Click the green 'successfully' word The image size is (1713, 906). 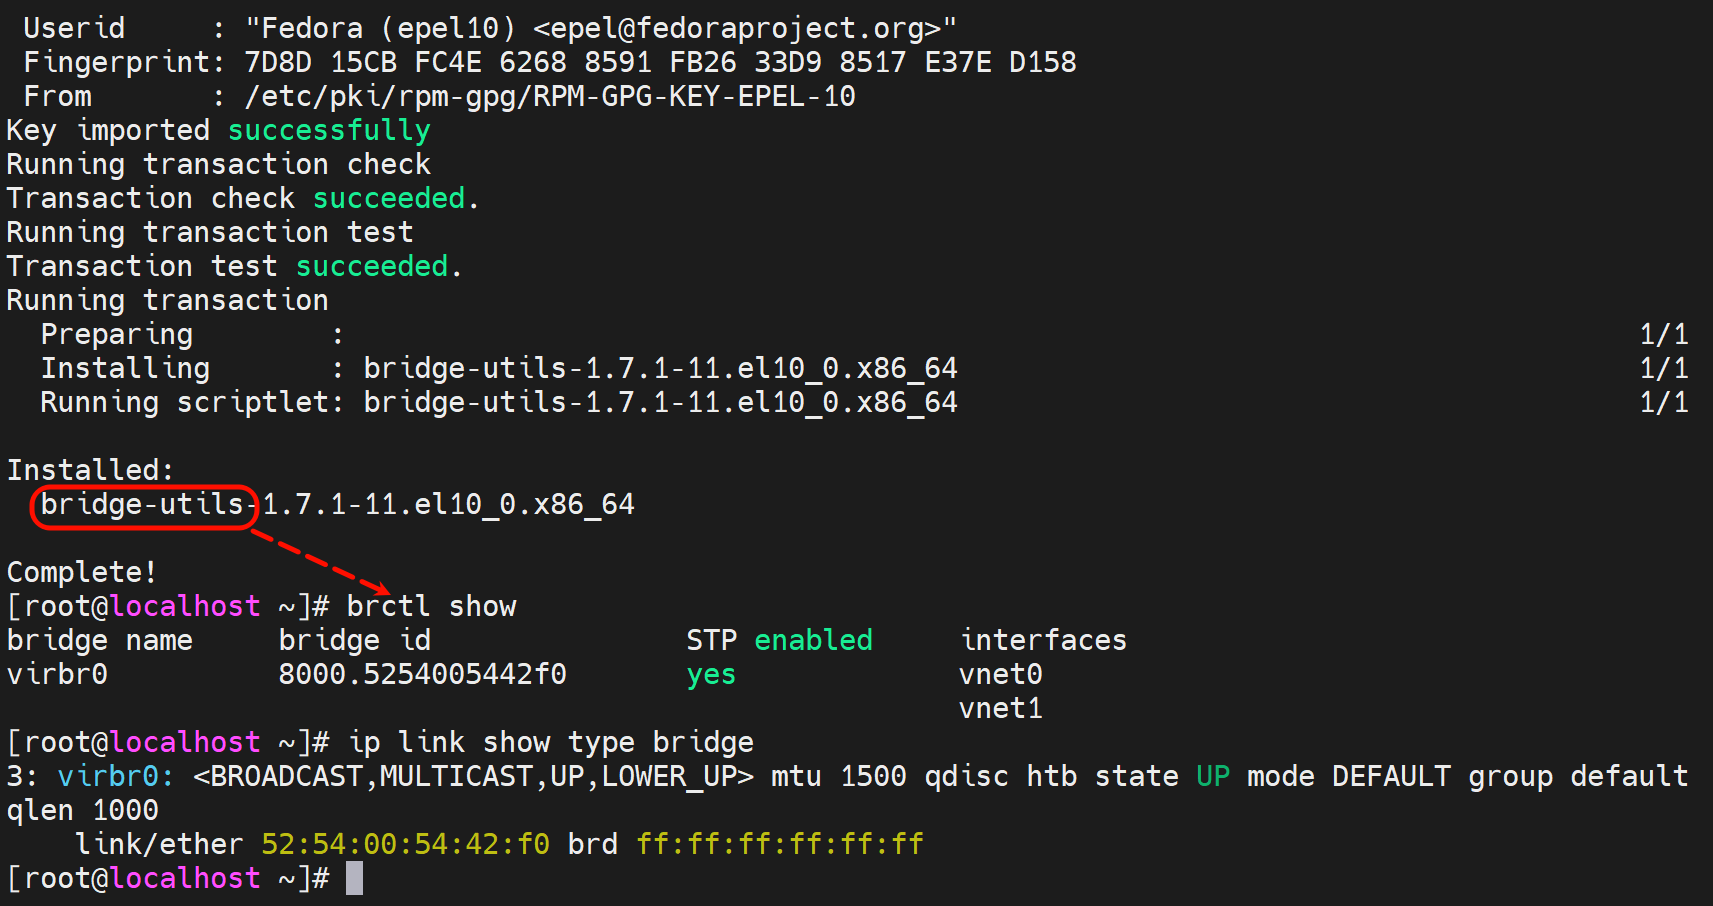tap(329, 130)
